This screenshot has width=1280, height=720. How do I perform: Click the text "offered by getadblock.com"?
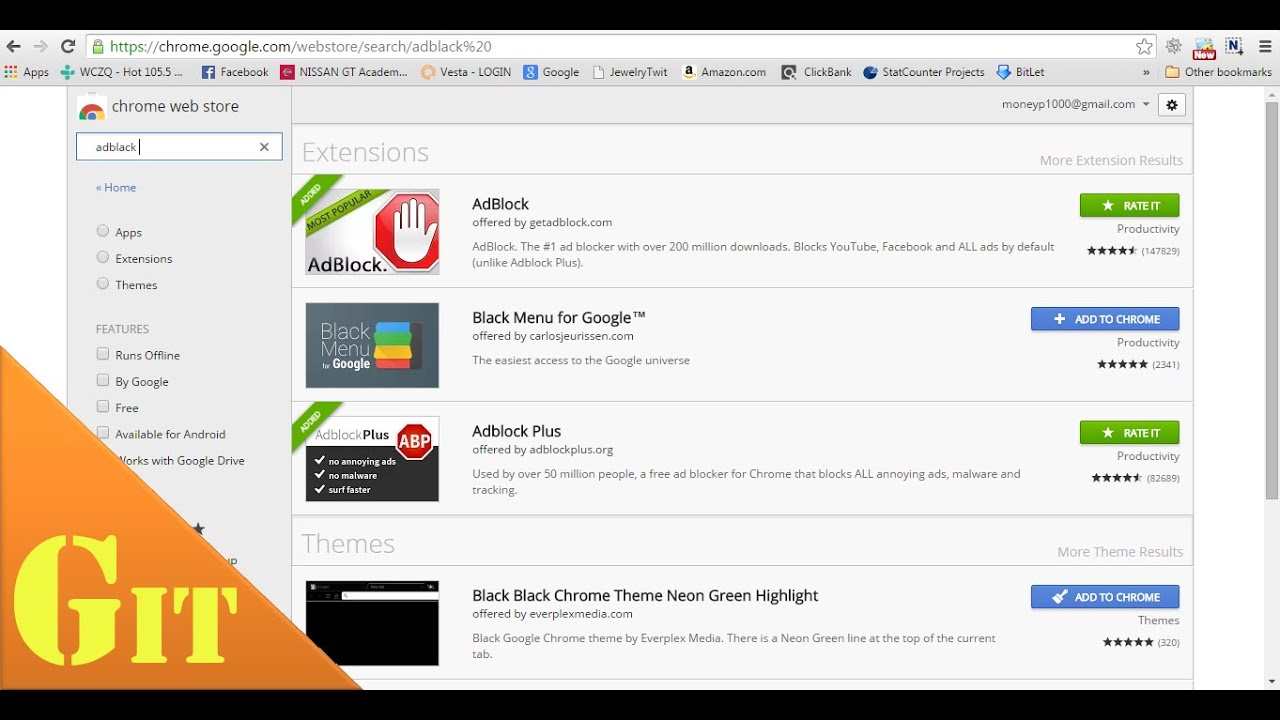click(x=542, y=222)
